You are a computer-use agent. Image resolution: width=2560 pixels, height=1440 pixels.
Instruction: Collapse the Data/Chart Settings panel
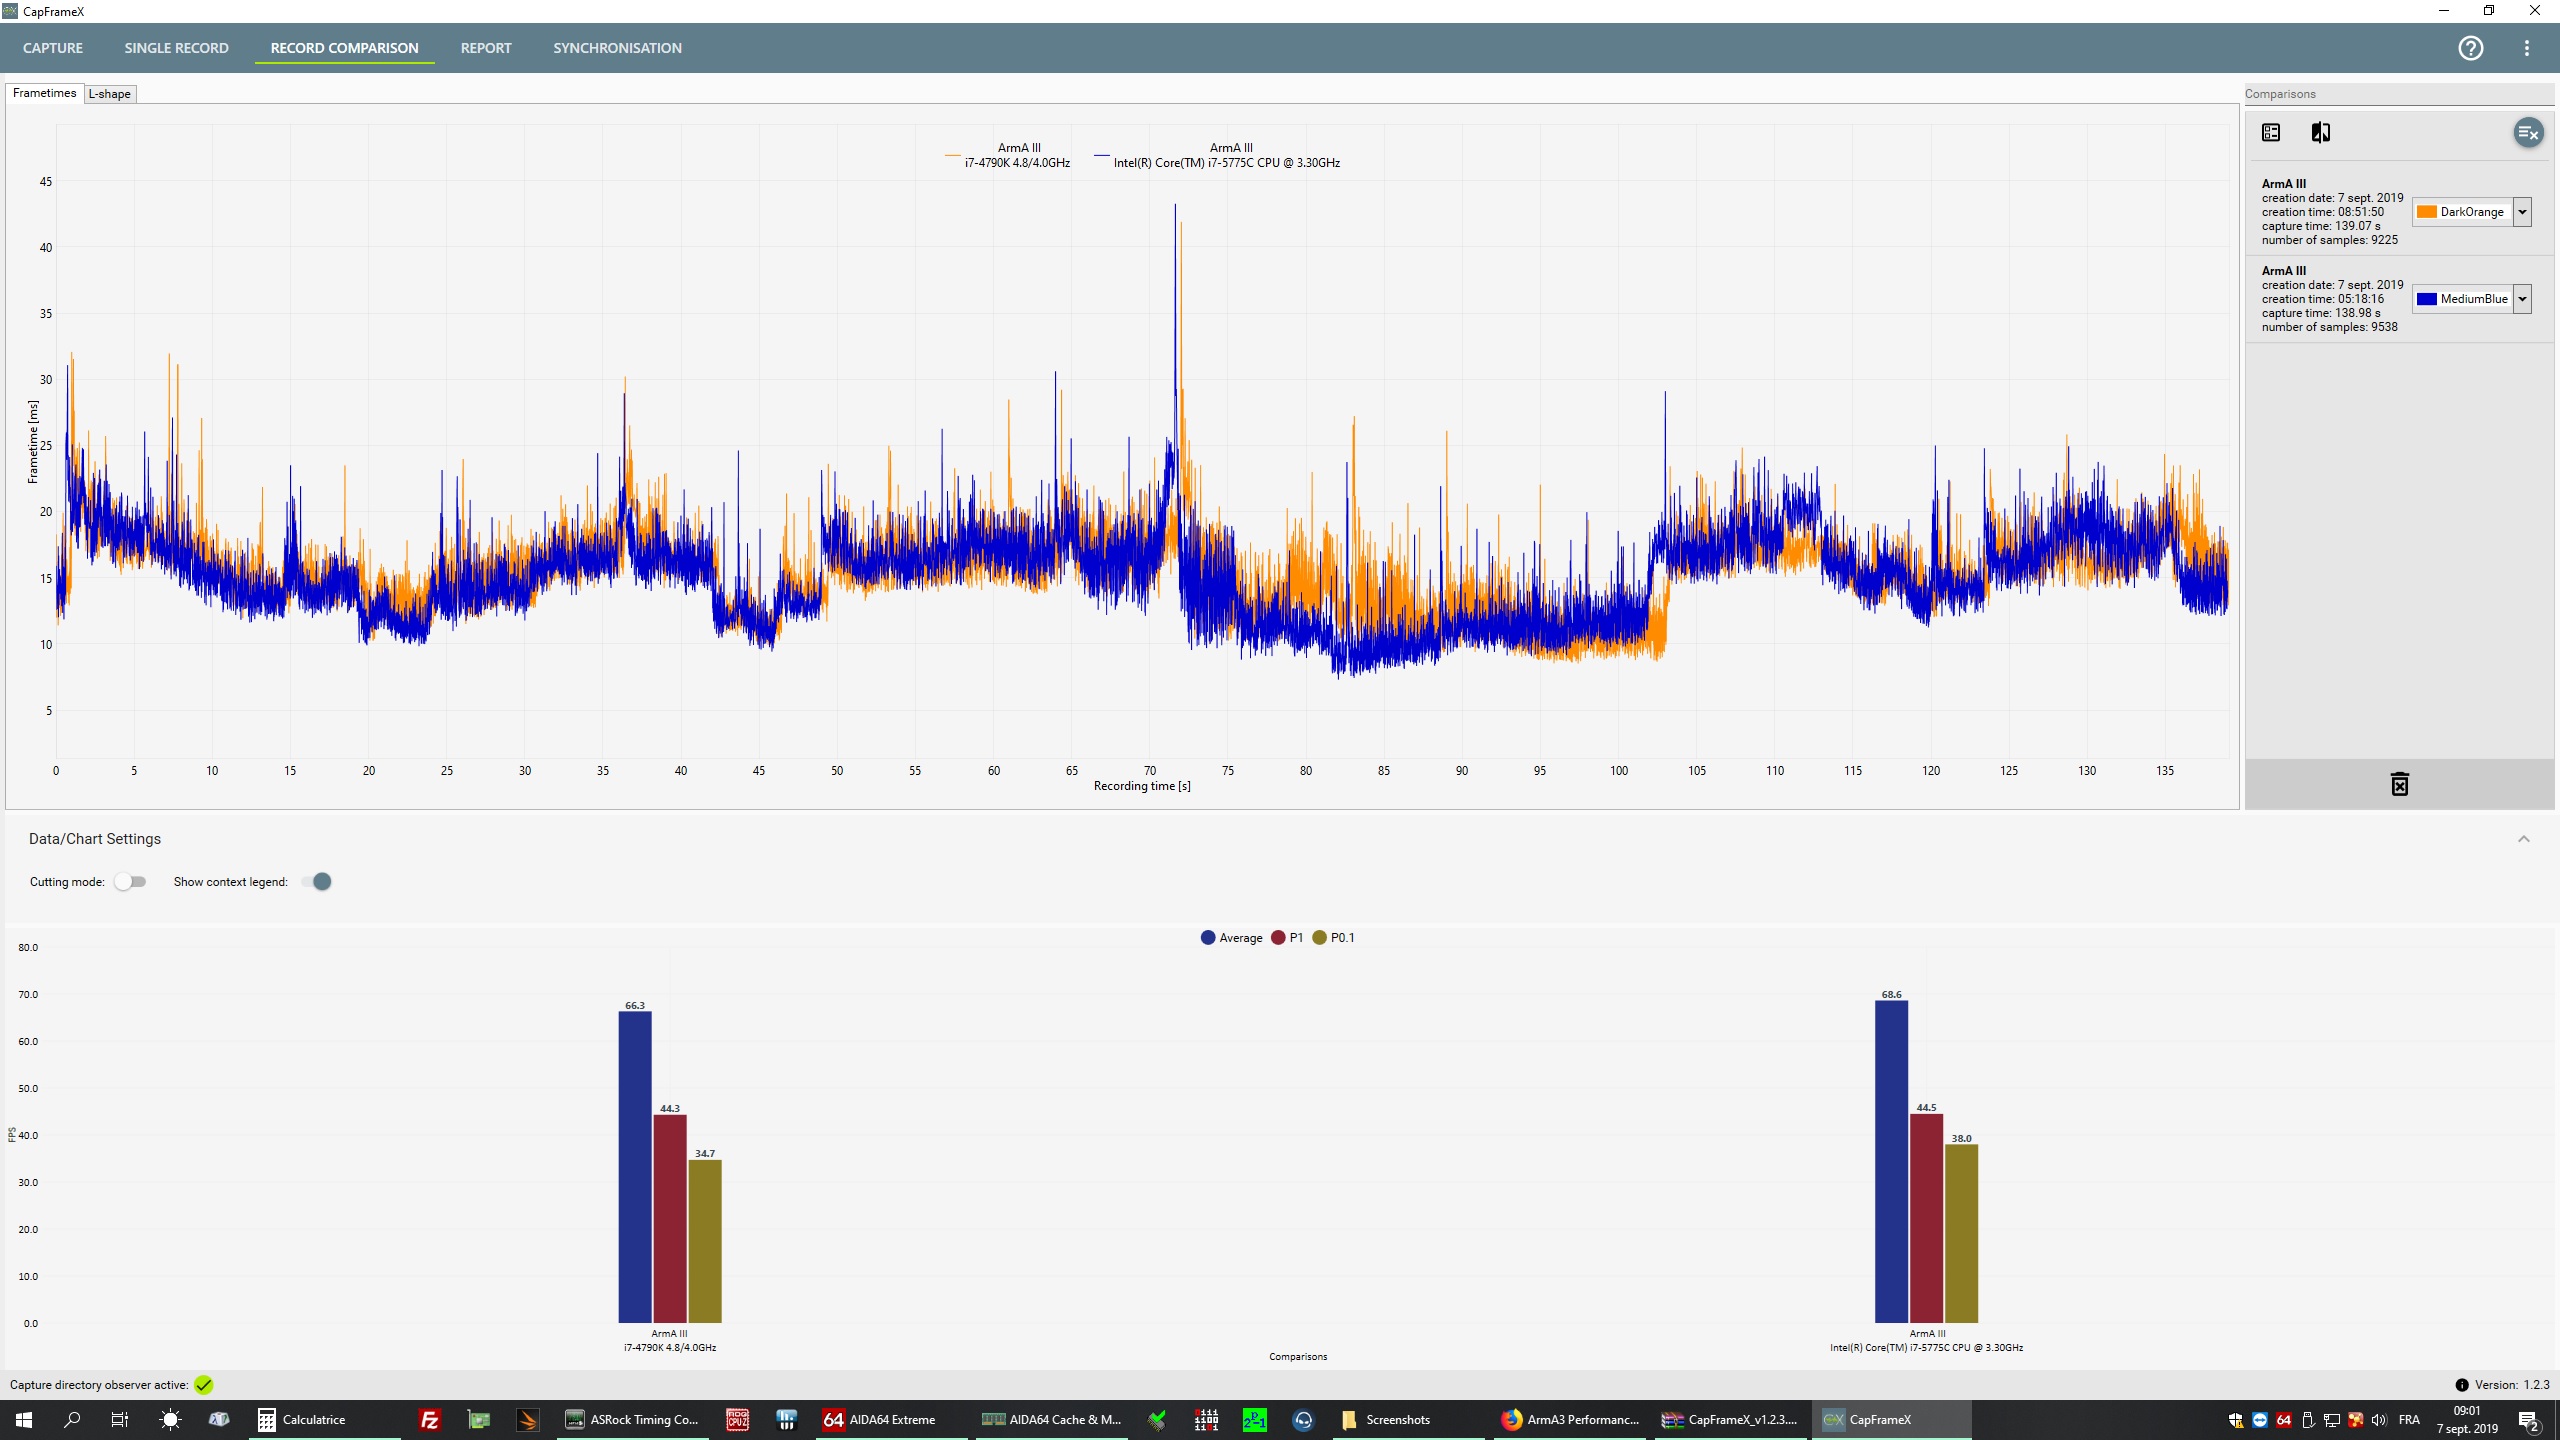click(x=2523, y=839)
